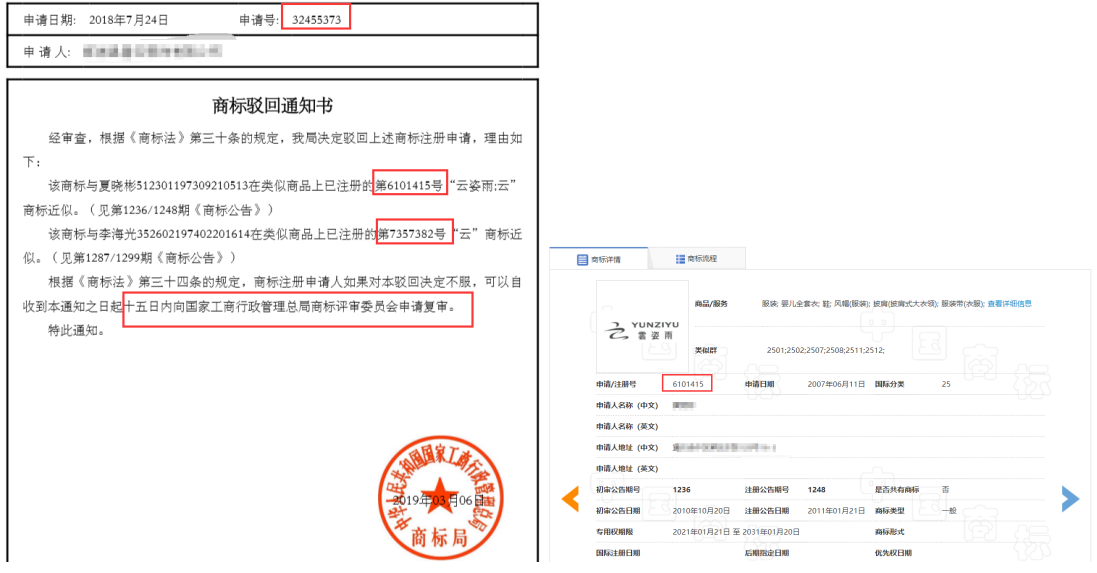Screen dimensions: 1097x573
Task: Click the 商标驳回通知书 title heading
Action: [273, 106]
